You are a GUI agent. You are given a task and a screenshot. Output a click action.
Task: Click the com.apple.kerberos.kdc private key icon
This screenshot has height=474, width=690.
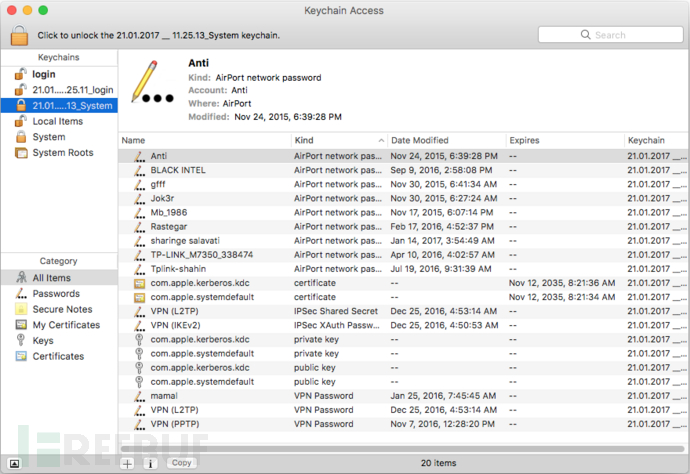pos(139,339)
